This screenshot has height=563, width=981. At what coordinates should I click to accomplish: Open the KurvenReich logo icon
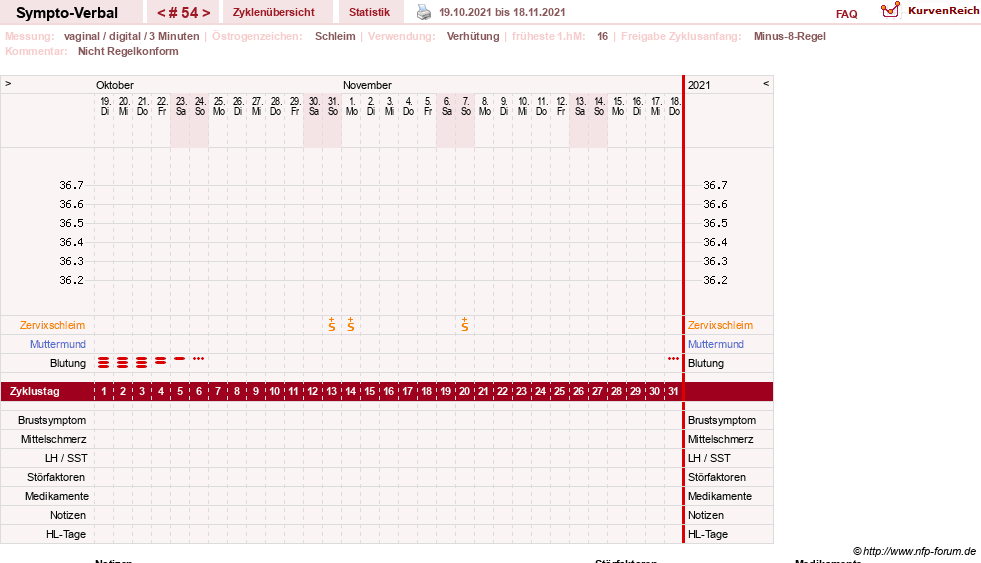pos(890,10)
